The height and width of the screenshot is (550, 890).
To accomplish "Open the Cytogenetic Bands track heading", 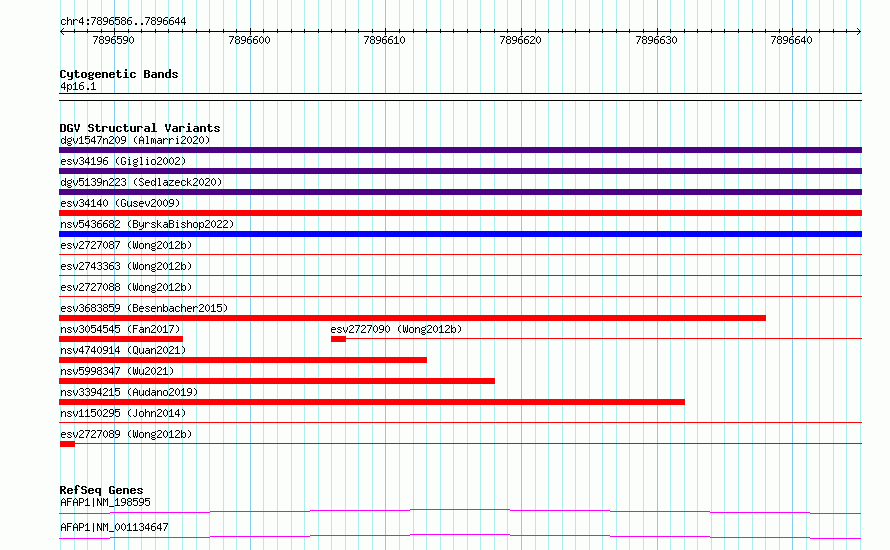I will click(x=119, y=74).
